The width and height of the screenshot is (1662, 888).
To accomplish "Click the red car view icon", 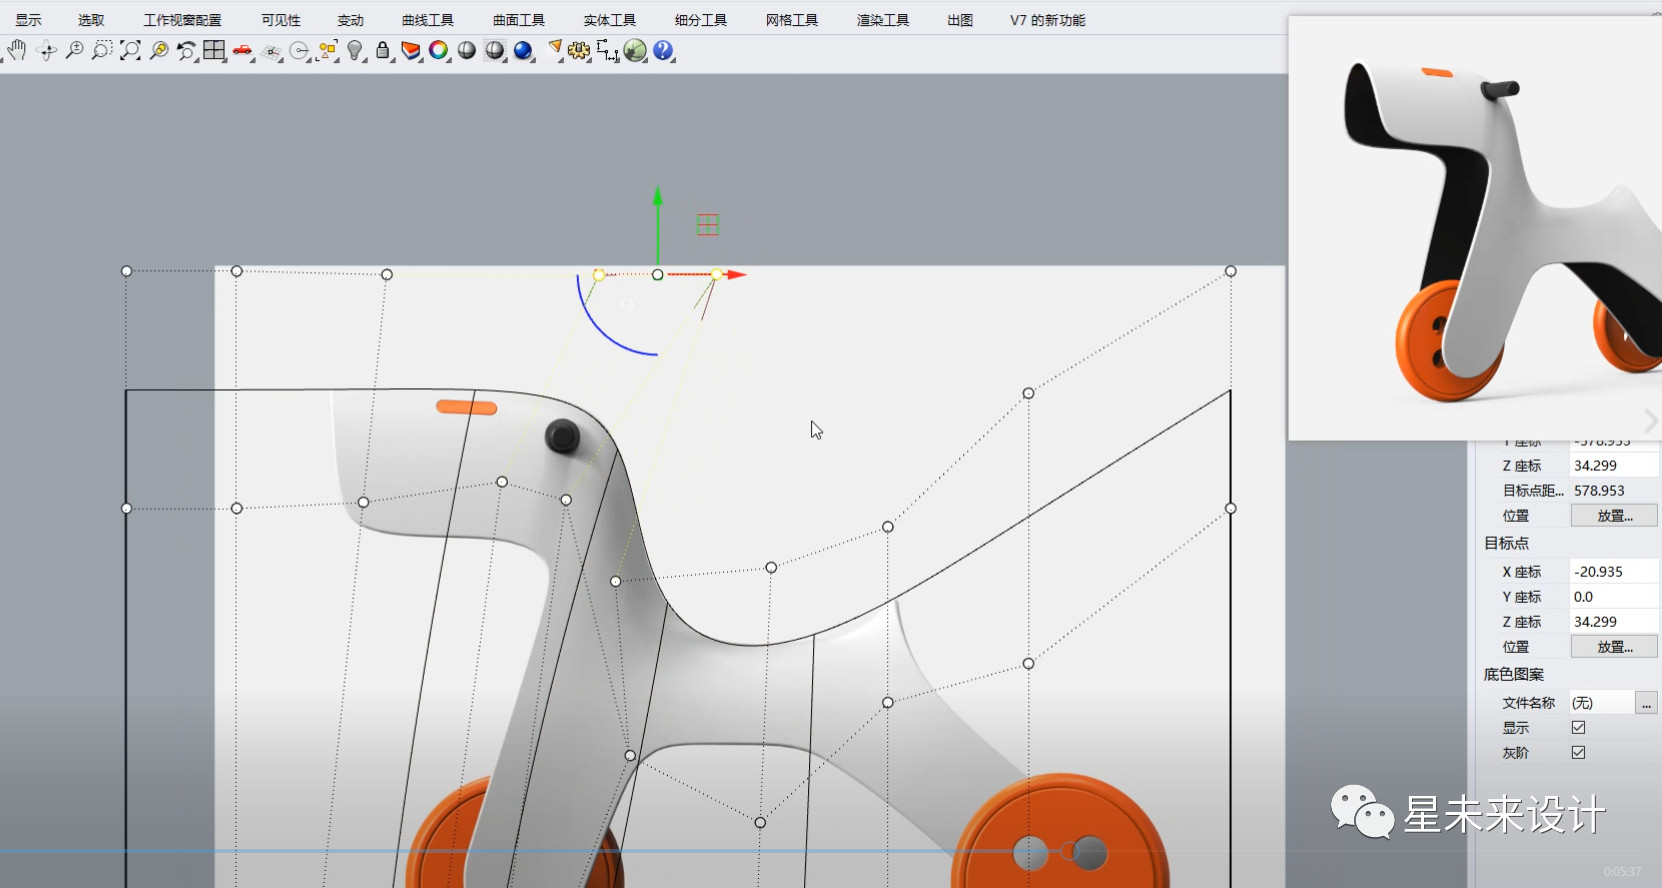I will coord(242,50).
